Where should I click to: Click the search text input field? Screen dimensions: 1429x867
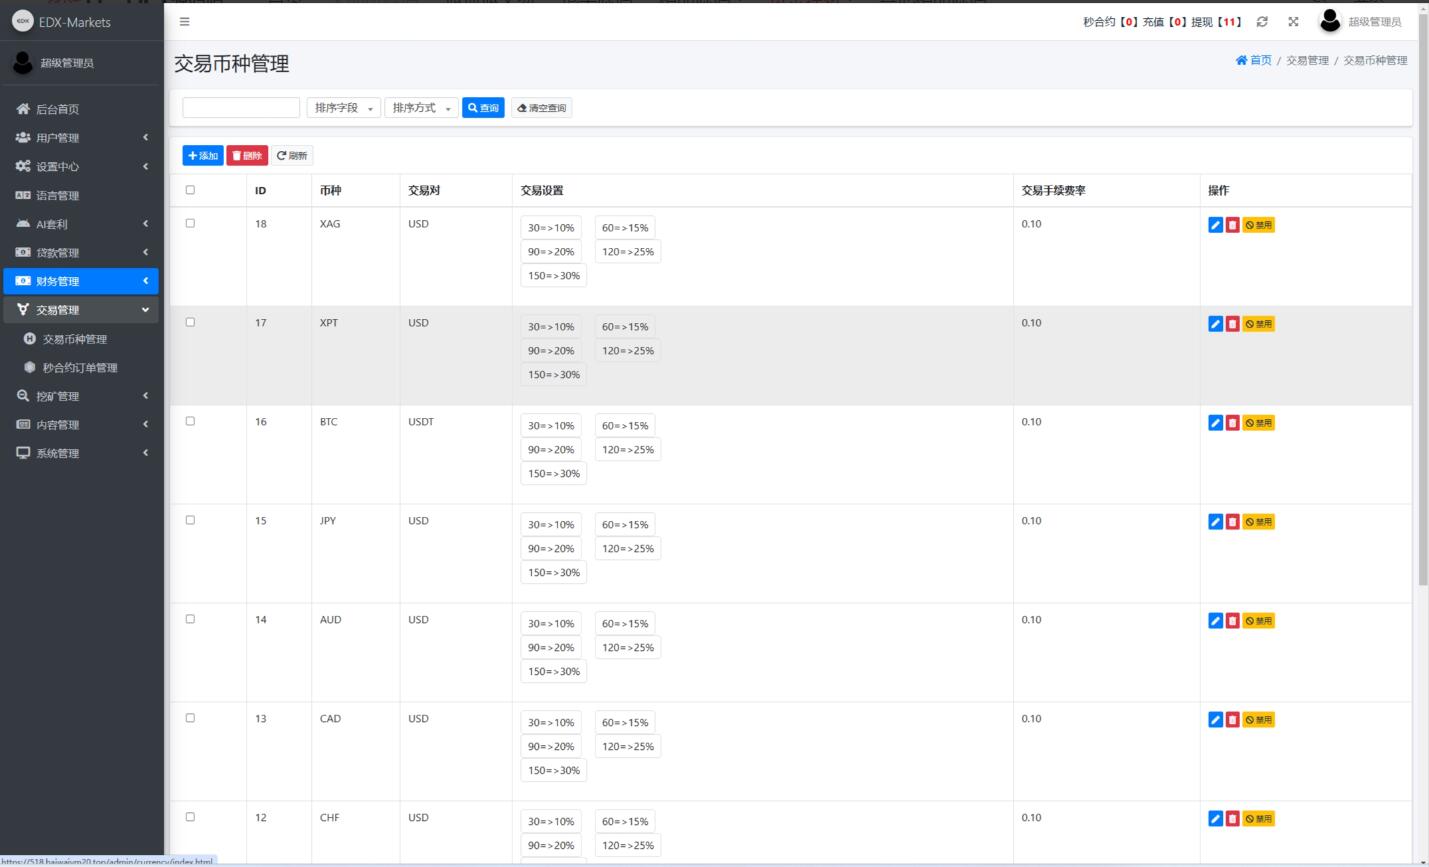pos(241,108)
